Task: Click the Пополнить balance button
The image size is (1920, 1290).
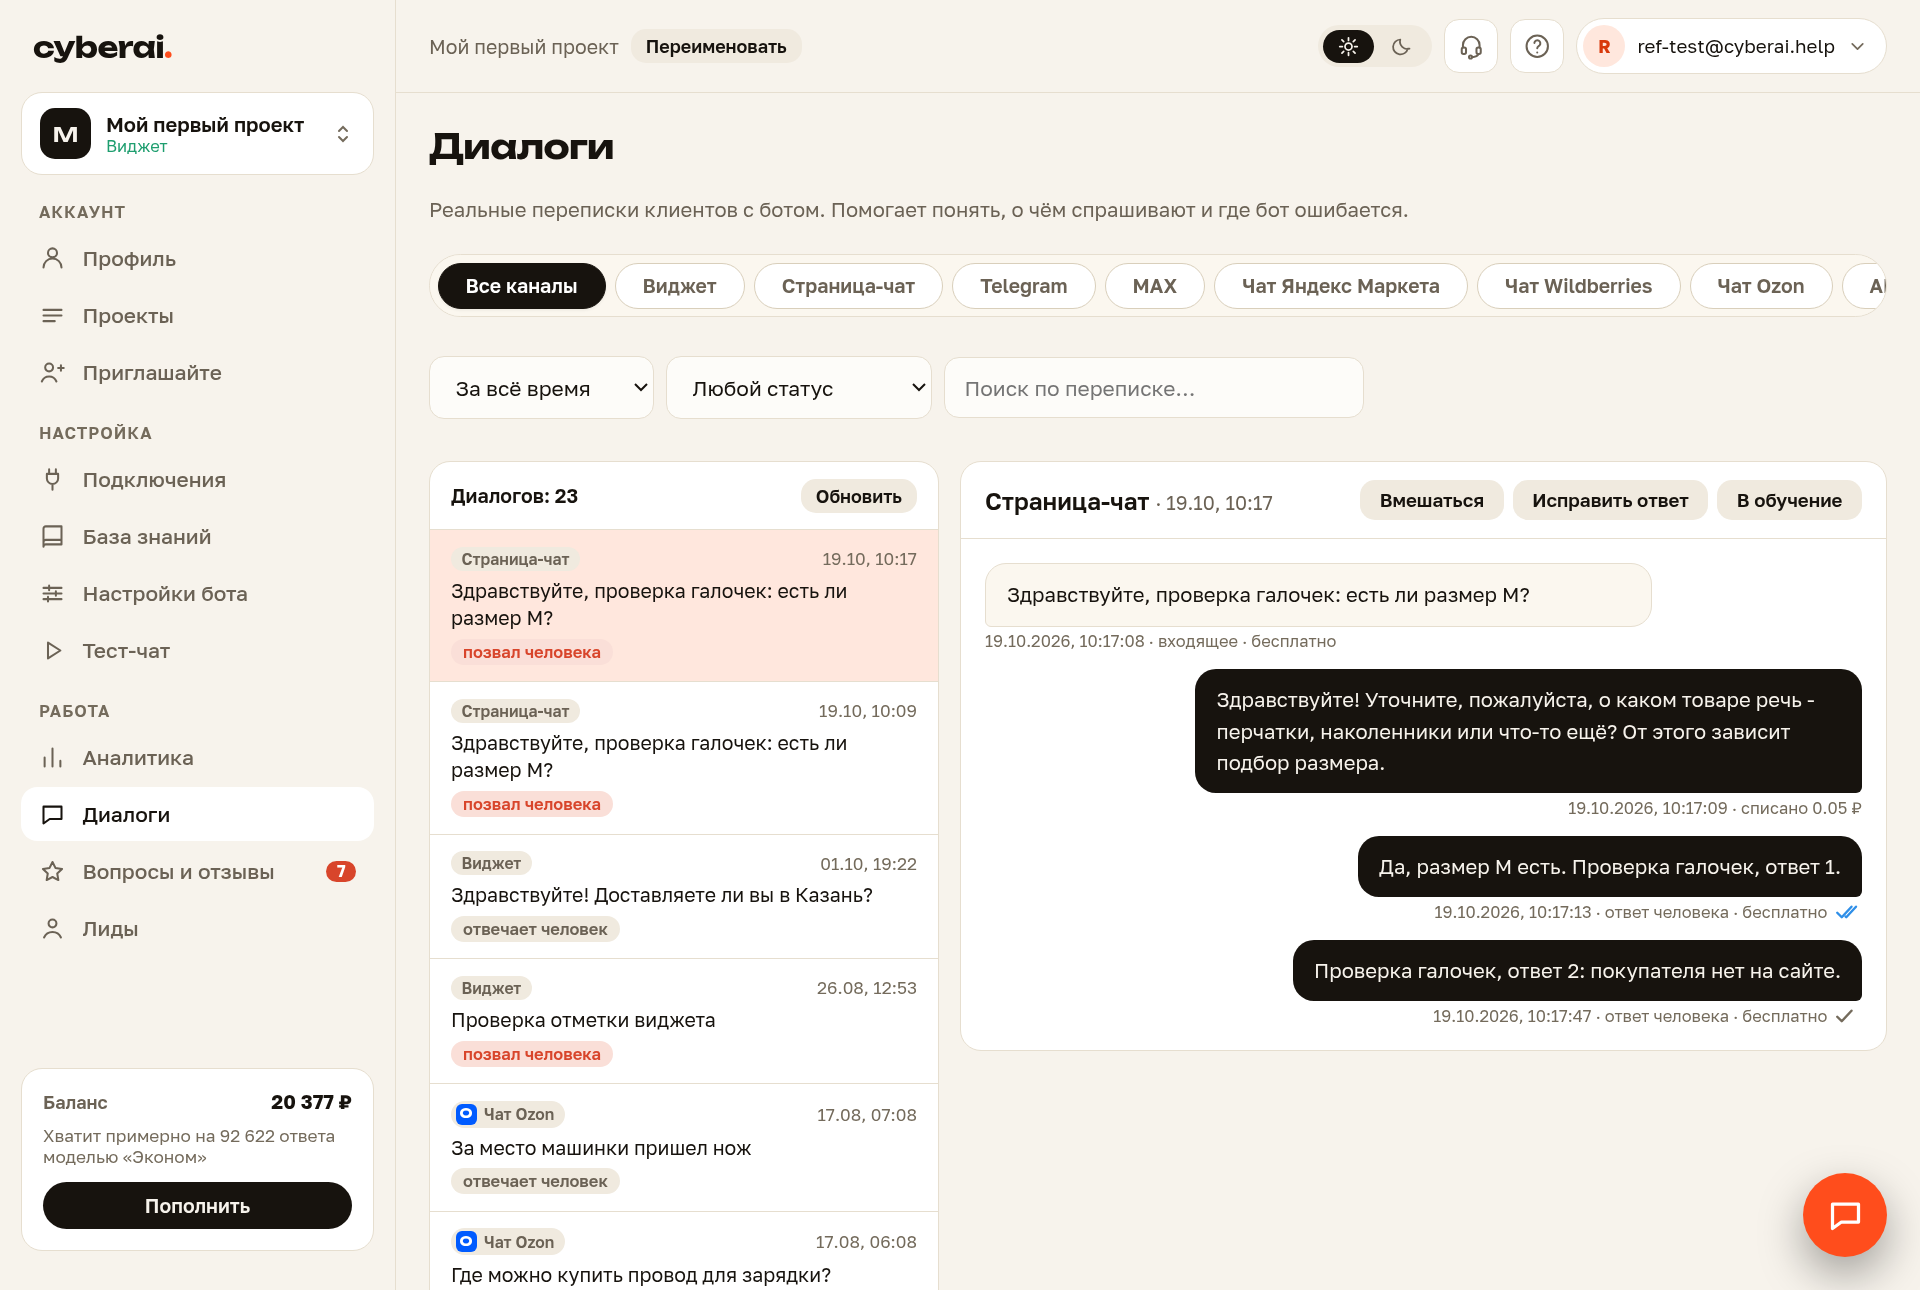Action: click(197, 1206)
